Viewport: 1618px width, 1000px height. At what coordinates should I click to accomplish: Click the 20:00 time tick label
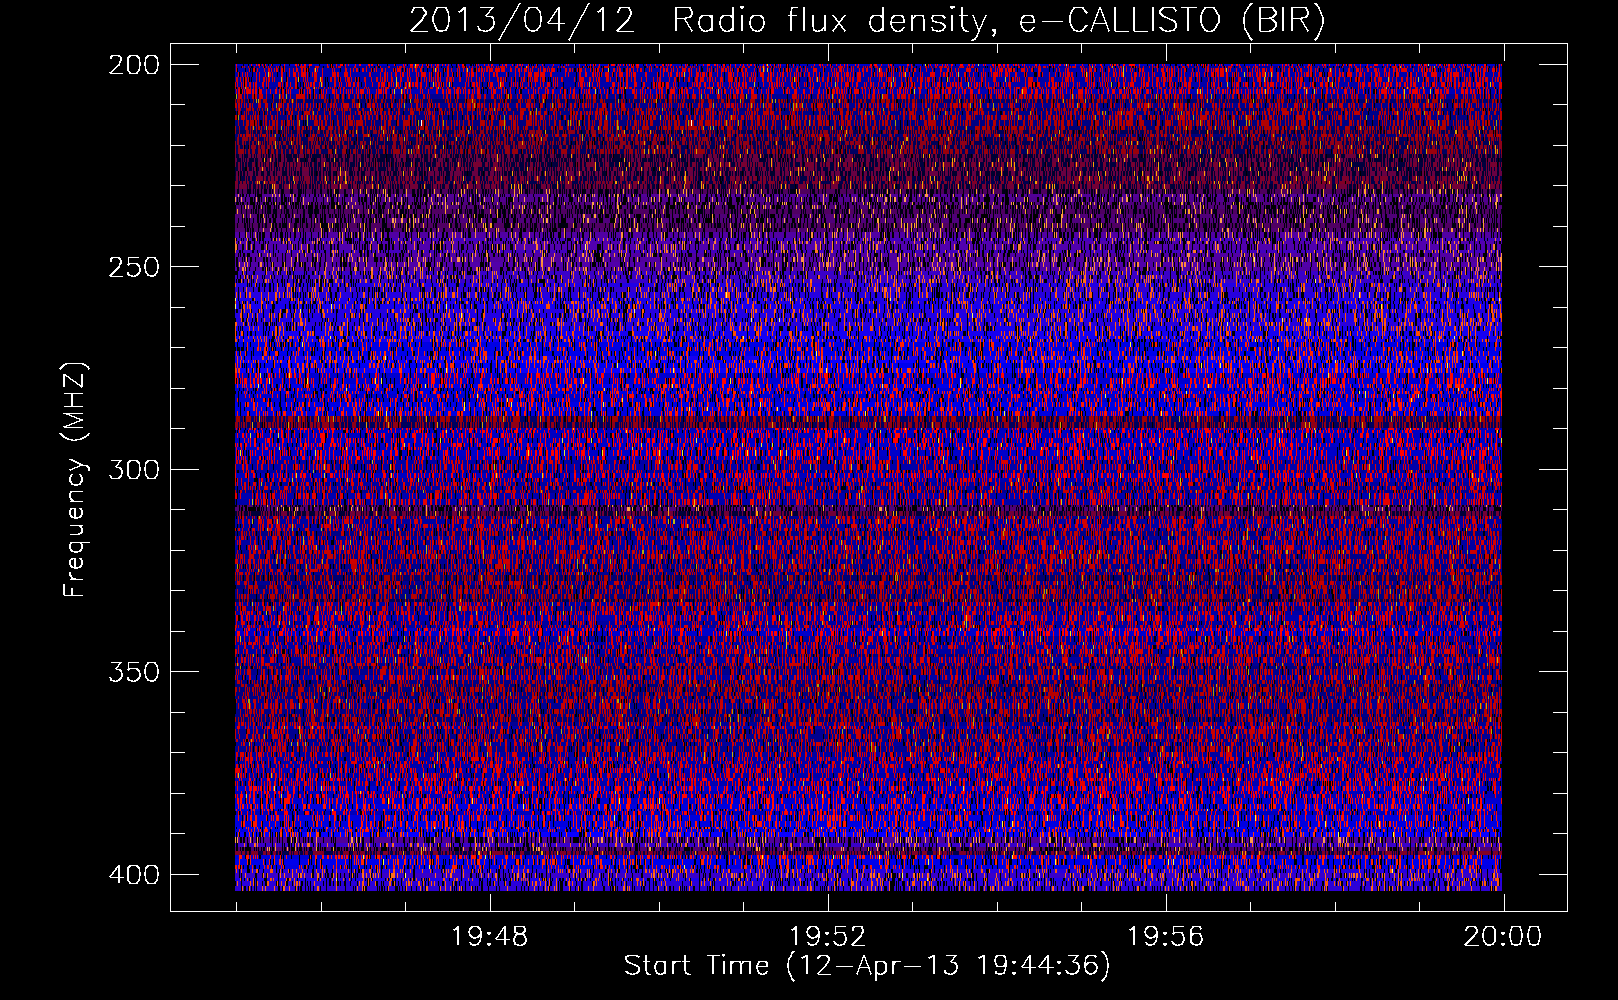pyautogui.click(x=1503, y=937)
